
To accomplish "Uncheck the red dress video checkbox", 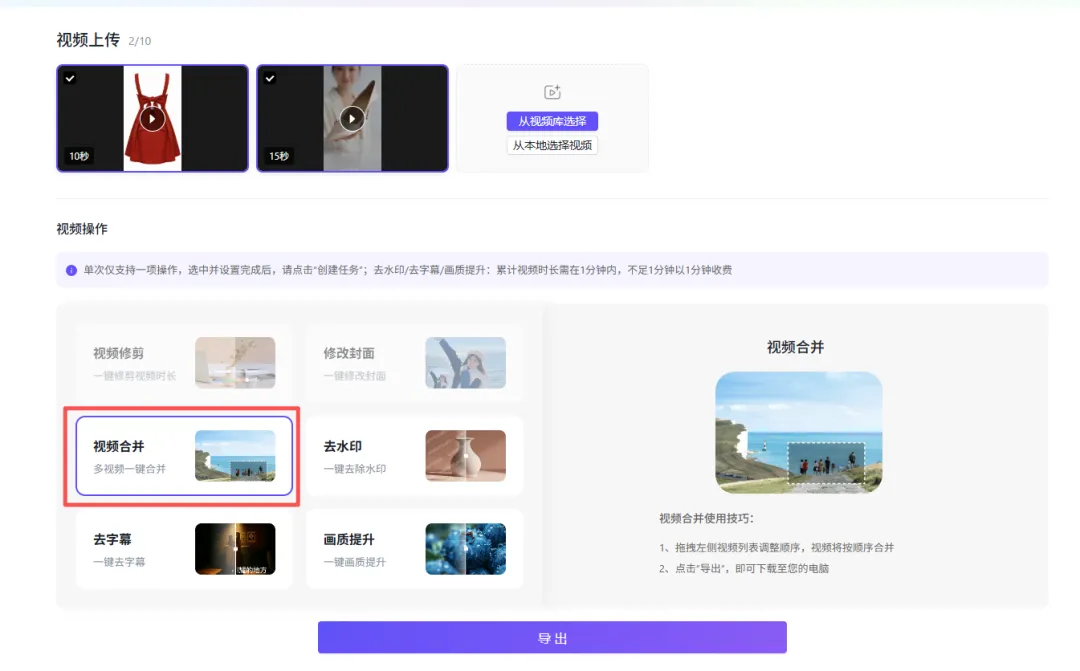I will click(70, 78).
